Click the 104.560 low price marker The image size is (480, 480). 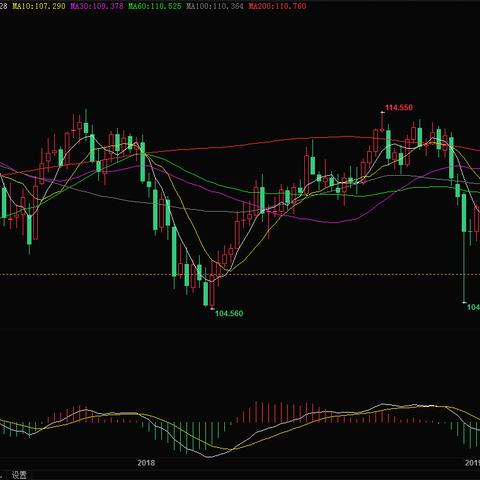point(229,313)
